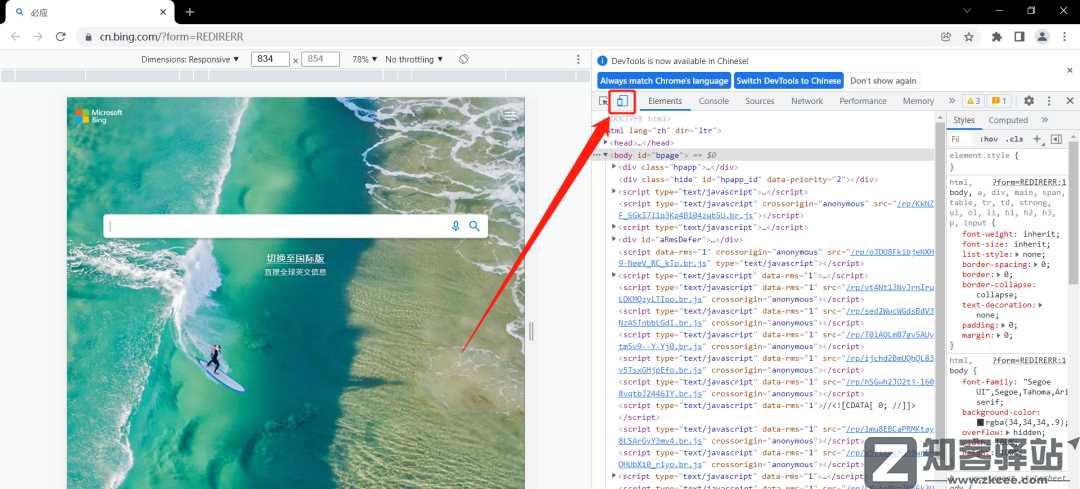Toggle the device toolbar icon

pos(621,101)
